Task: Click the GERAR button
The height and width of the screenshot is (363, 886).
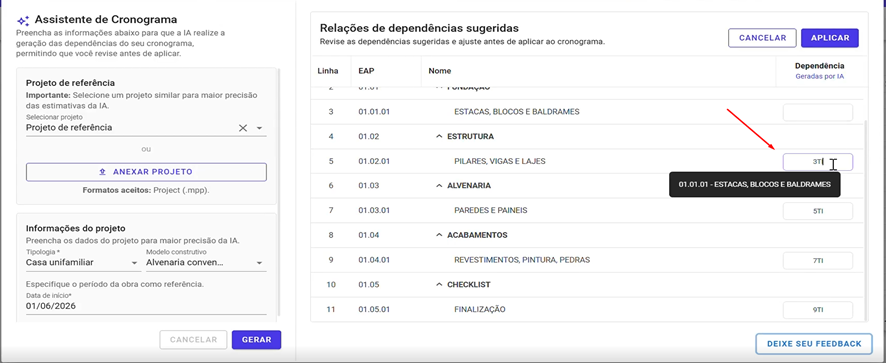Action: tap(257, 340)
